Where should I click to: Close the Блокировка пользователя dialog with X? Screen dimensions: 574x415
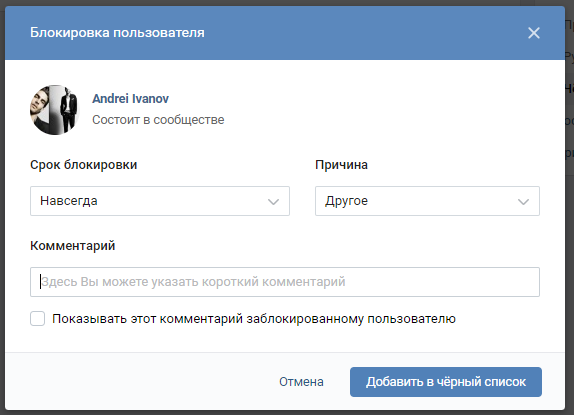(534, 33)
